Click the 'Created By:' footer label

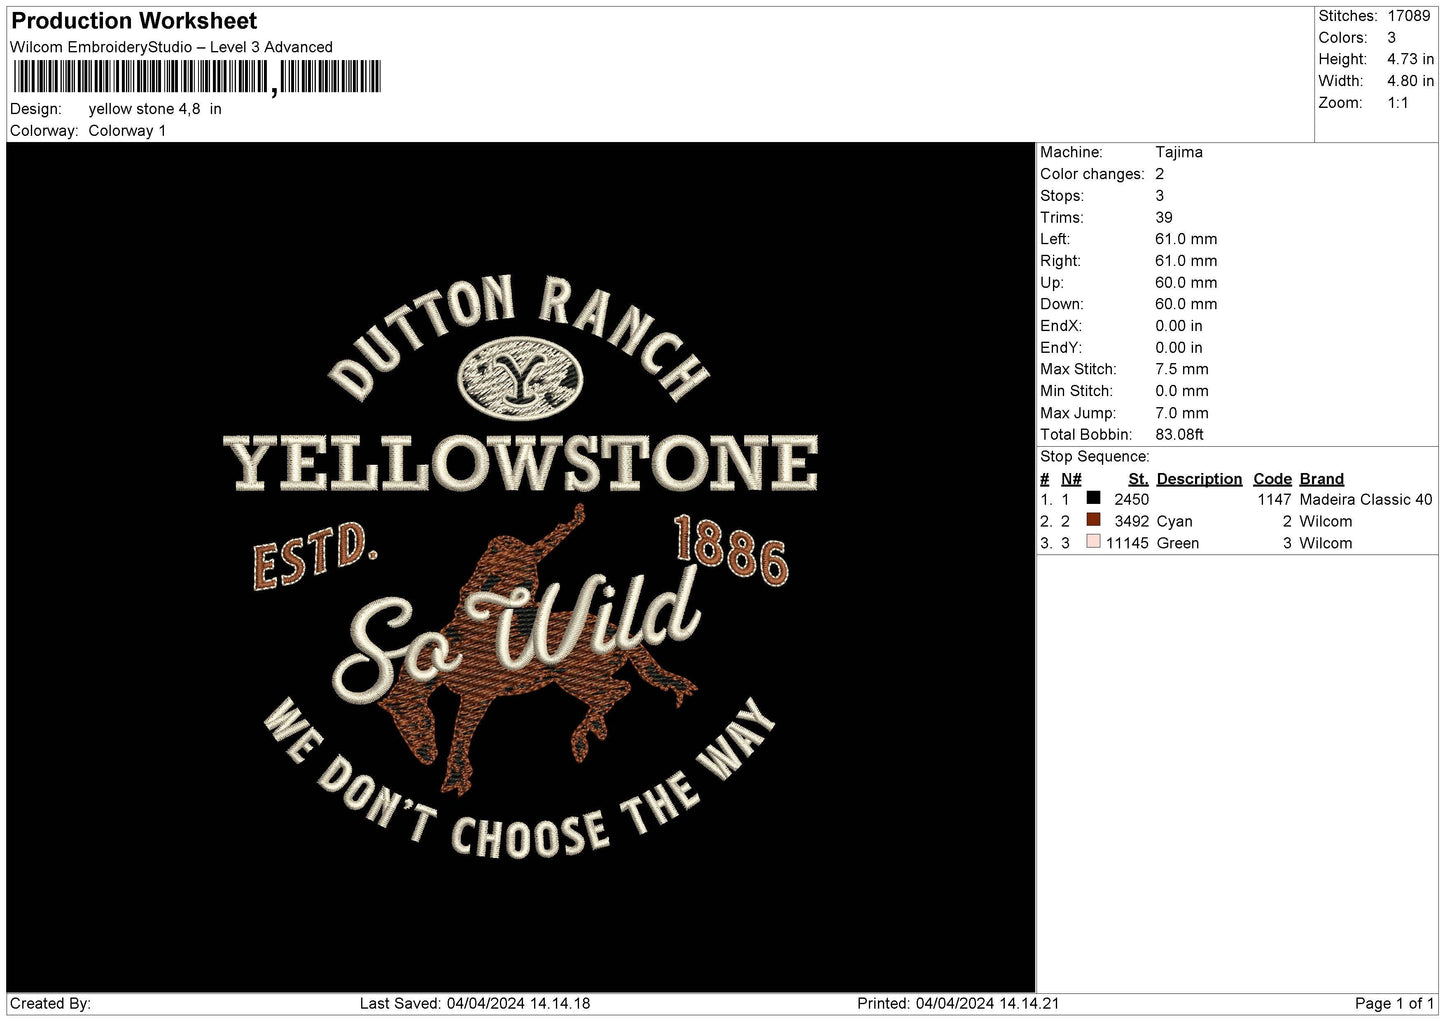pos(50,1004)
